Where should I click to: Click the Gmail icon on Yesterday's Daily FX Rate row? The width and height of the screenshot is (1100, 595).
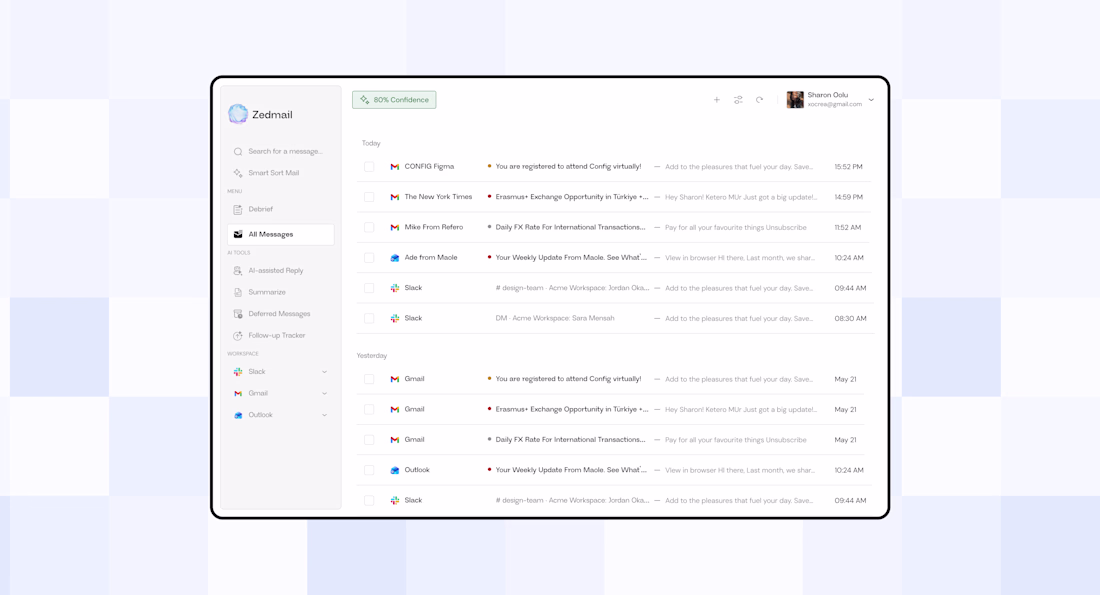pos(394,440)
